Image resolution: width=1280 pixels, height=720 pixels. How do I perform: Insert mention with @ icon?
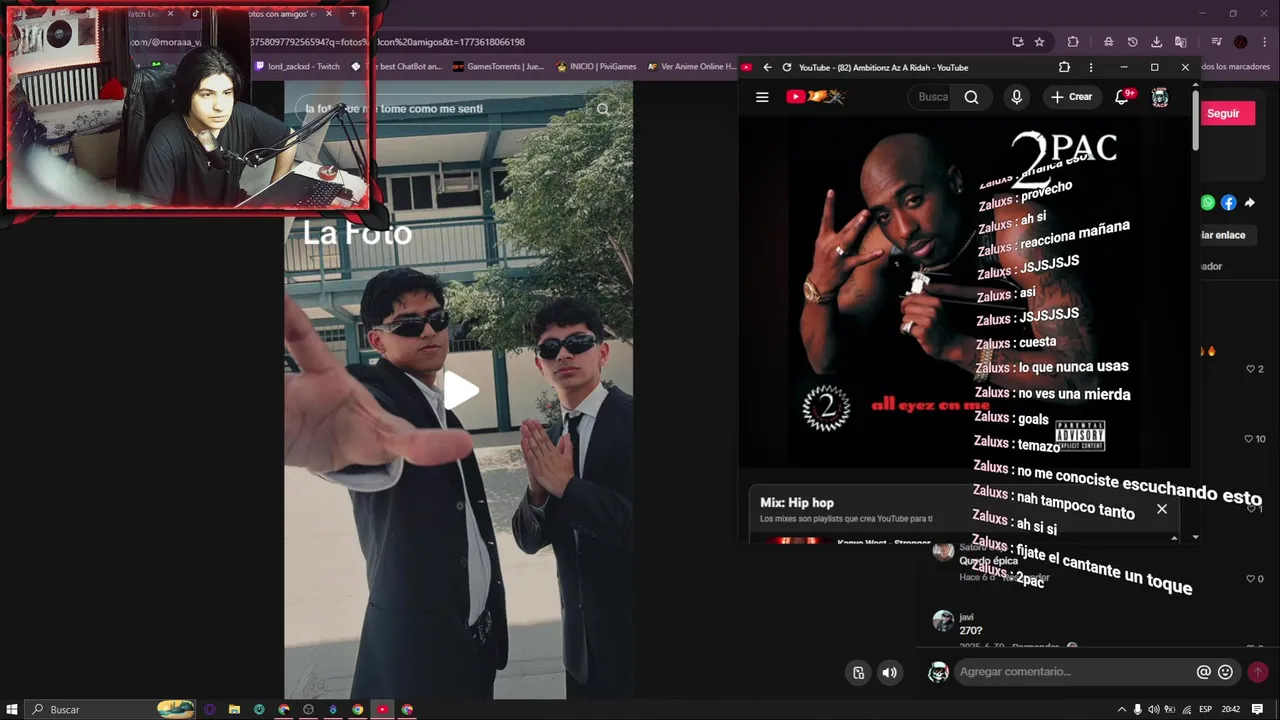pyautogui.click(x=1204, y=672)
